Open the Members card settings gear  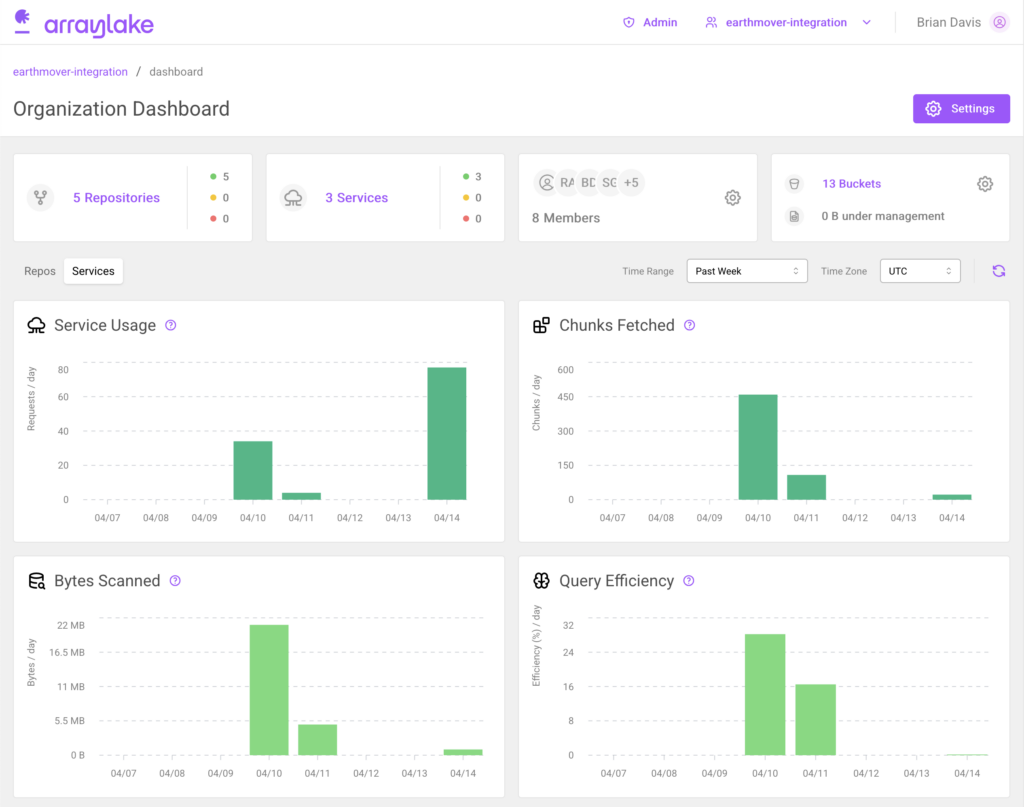pos(732,198)
